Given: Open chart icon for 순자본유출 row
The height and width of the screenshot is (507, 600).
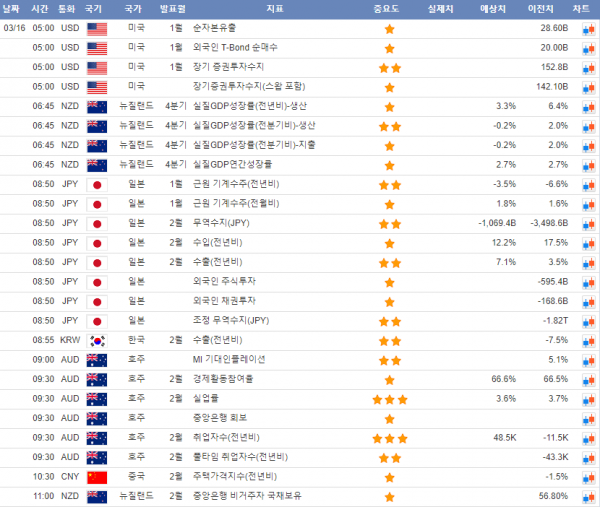Looking at the screenshot, I should (587, 29).
